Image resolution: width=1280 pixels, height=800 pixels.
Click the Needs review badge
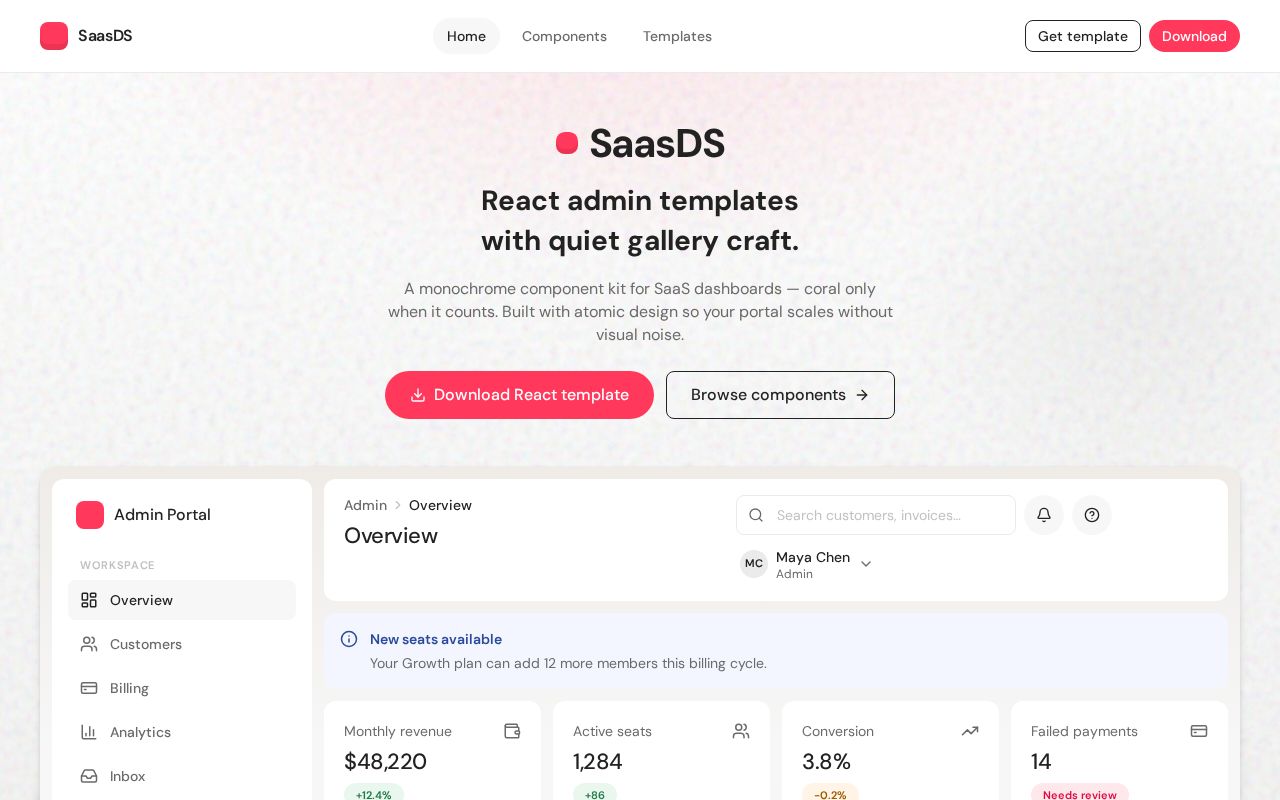(1080, 794)
